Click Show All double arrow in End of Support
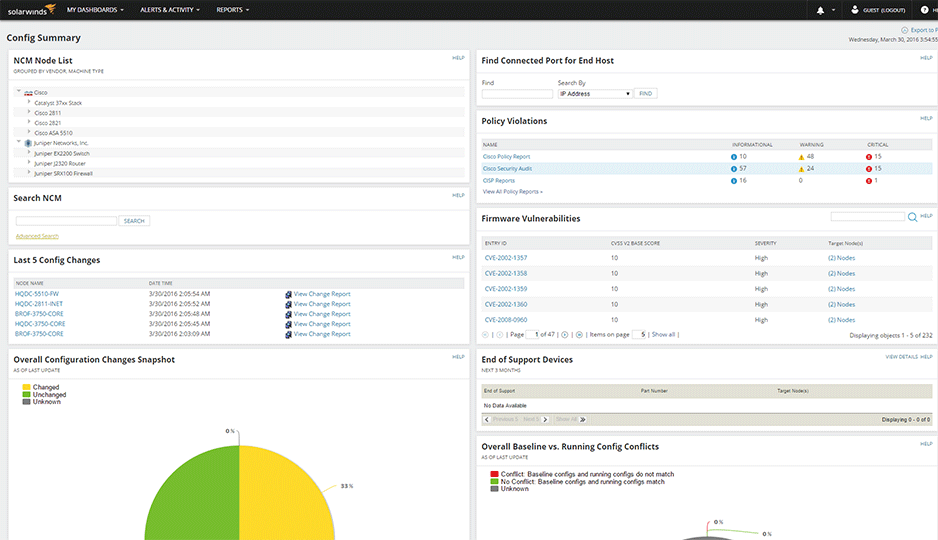938x540 pixels. click(583, 420)
